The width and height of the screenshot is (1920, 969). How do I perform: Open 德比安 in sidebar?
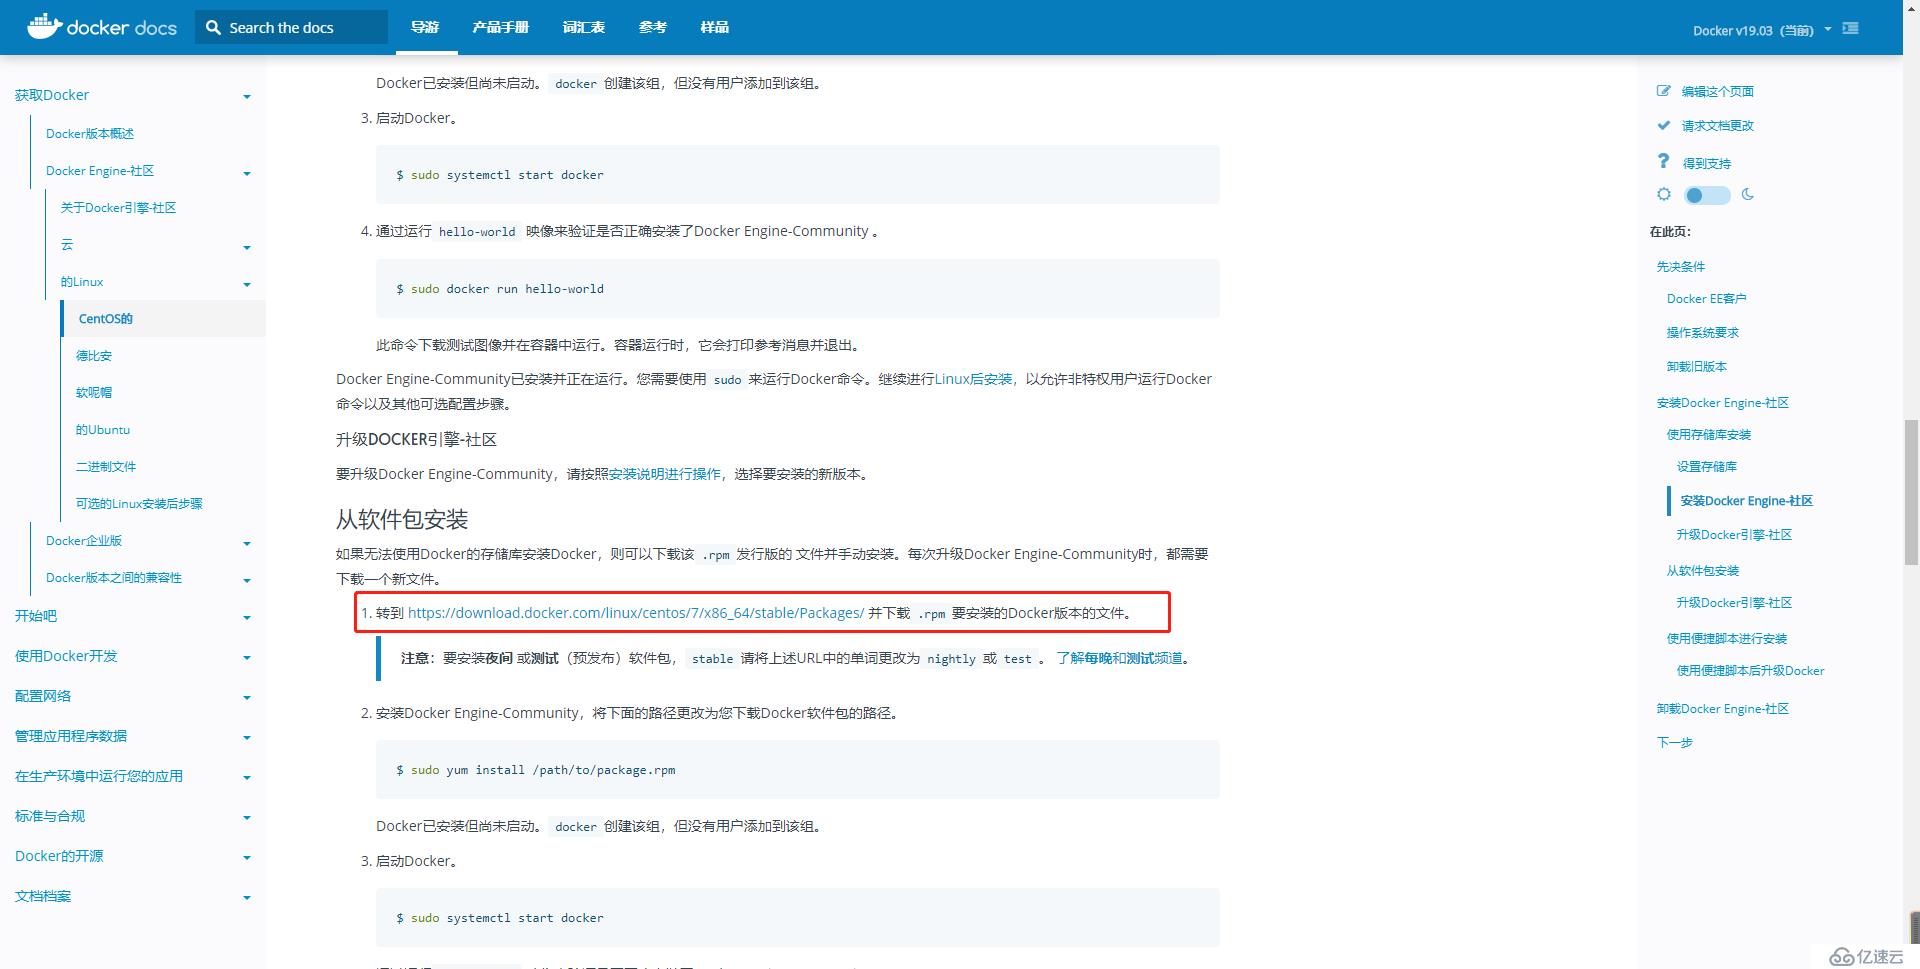94,356
